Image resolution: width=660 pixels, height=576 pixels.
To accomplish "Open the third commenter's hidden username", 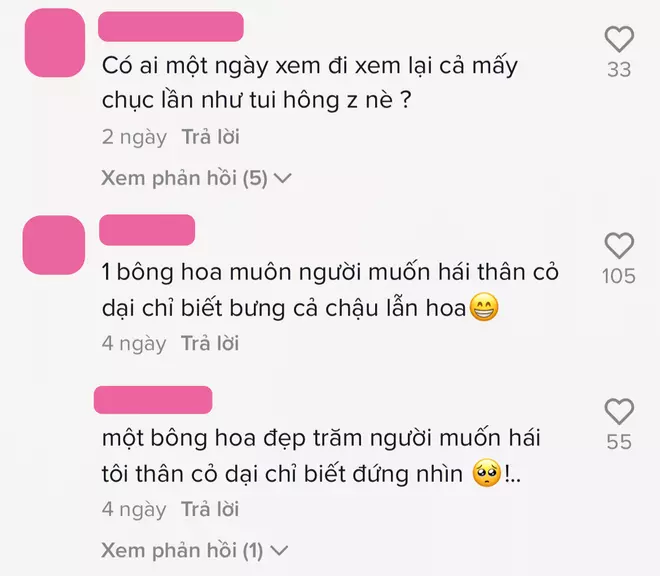I will point(153,400).
